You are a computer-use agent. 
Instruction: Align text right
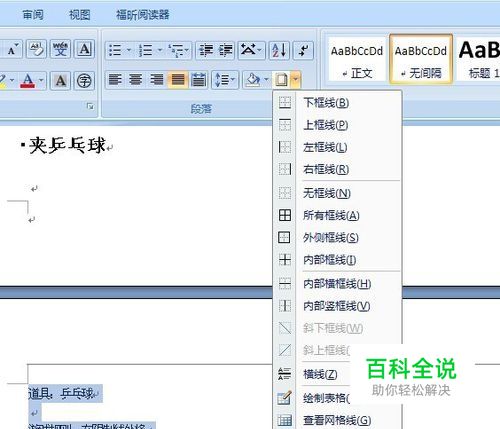click(x=157, y=80)
